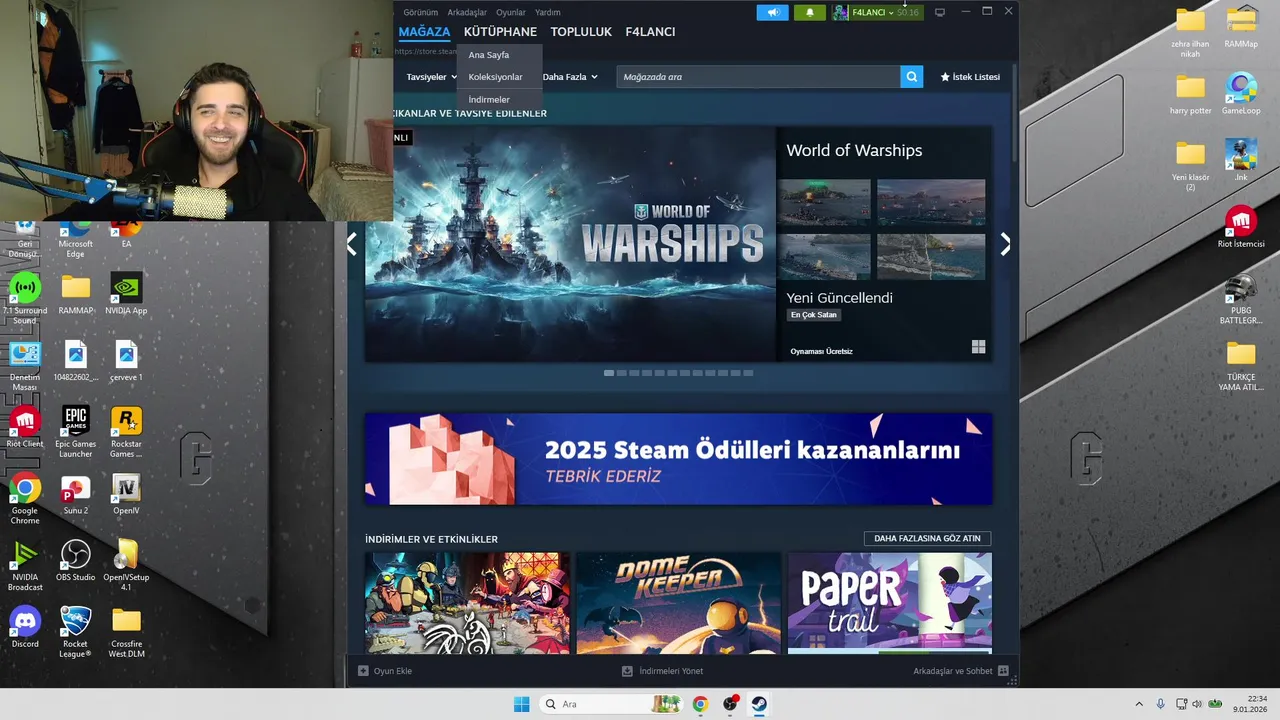This screenshot has width=1280, height=720.
Task: Open İndirmeleri Yönet downloads manager
Action: 662,671
